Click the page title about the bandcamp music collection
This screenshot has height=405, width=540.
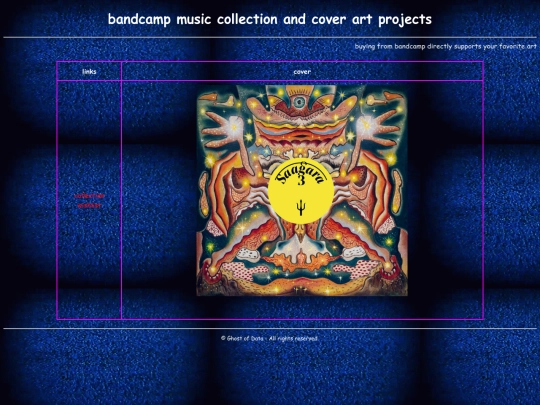(x=270, y=19)
